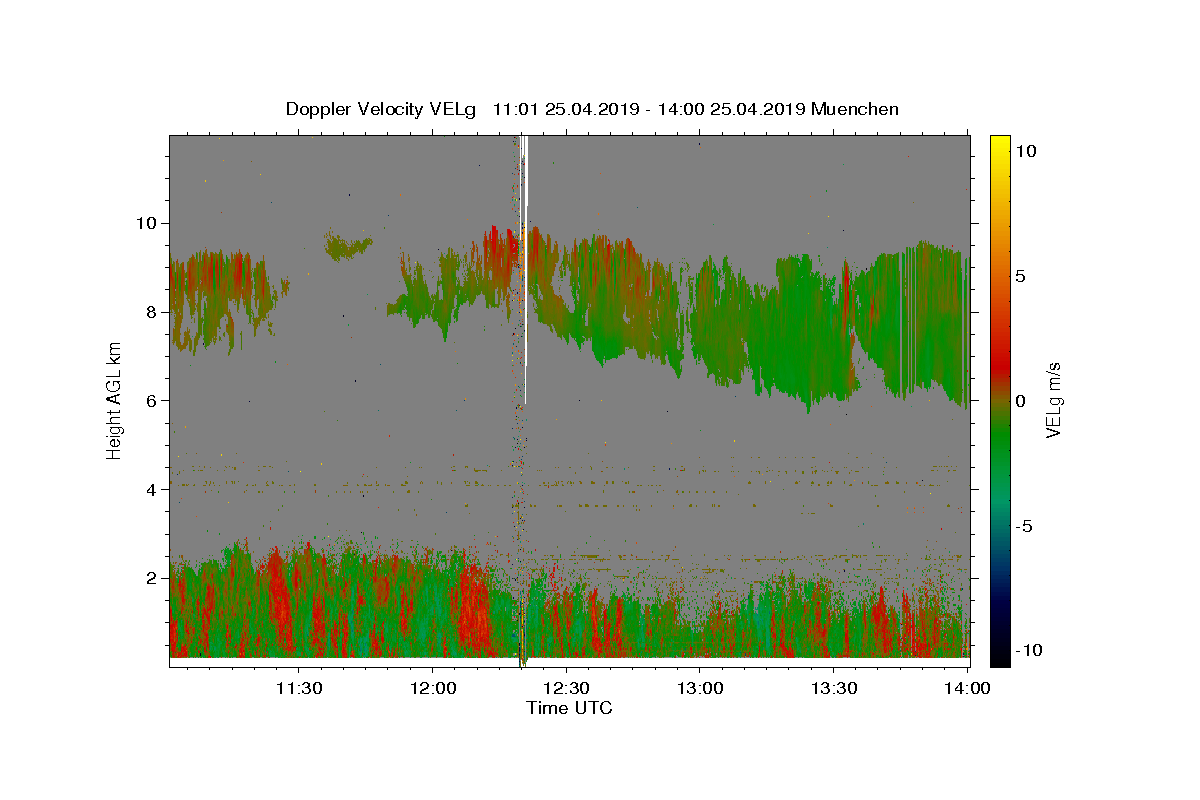Click the 11:30 time tick label
Viewport: 1200px width, 800px height.
(299, 688)
